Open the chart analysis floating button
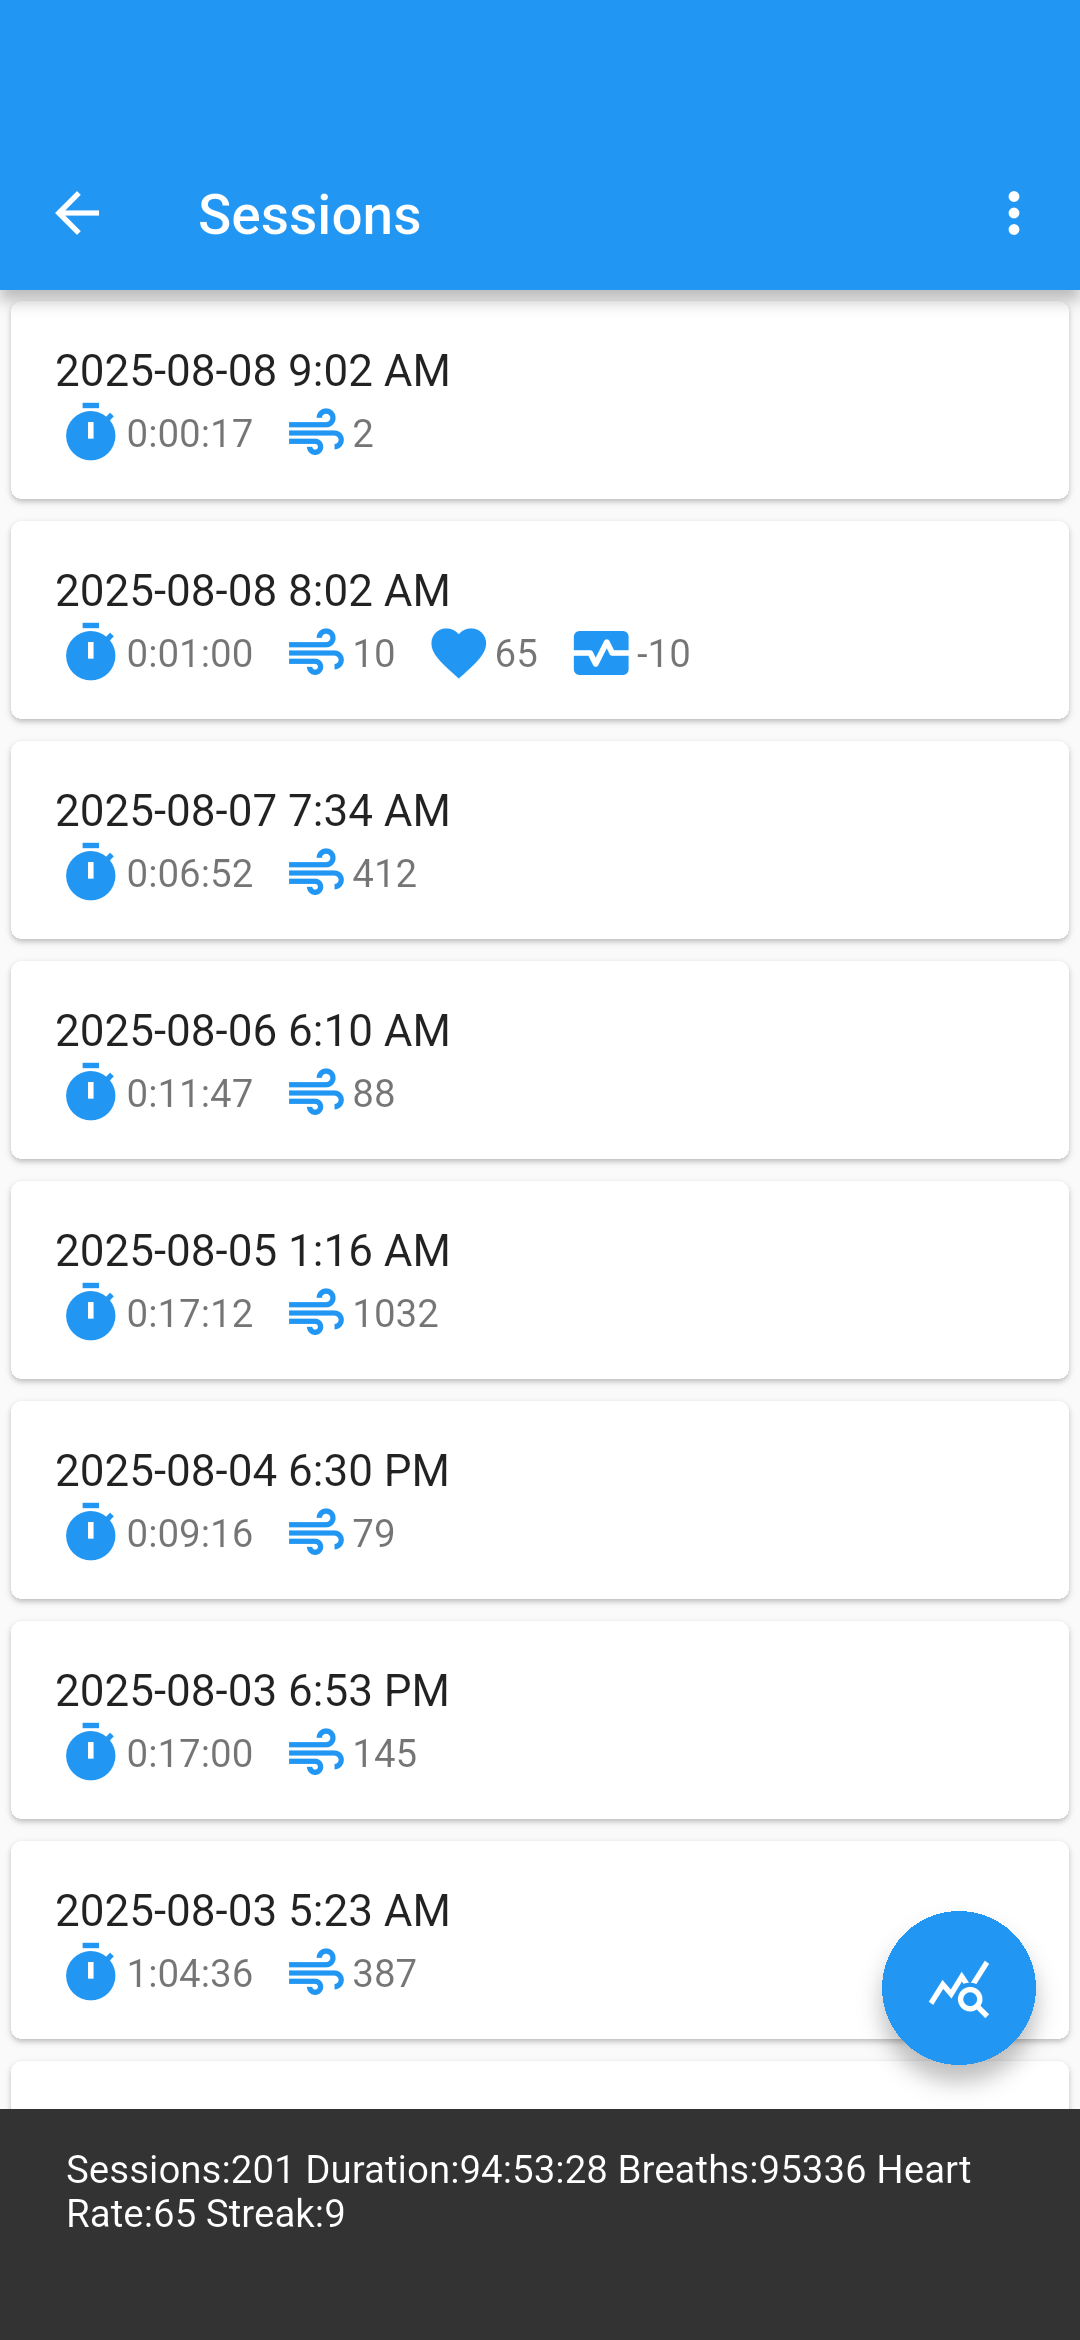This screenshot has height=2340, width=1080. 958,1987
